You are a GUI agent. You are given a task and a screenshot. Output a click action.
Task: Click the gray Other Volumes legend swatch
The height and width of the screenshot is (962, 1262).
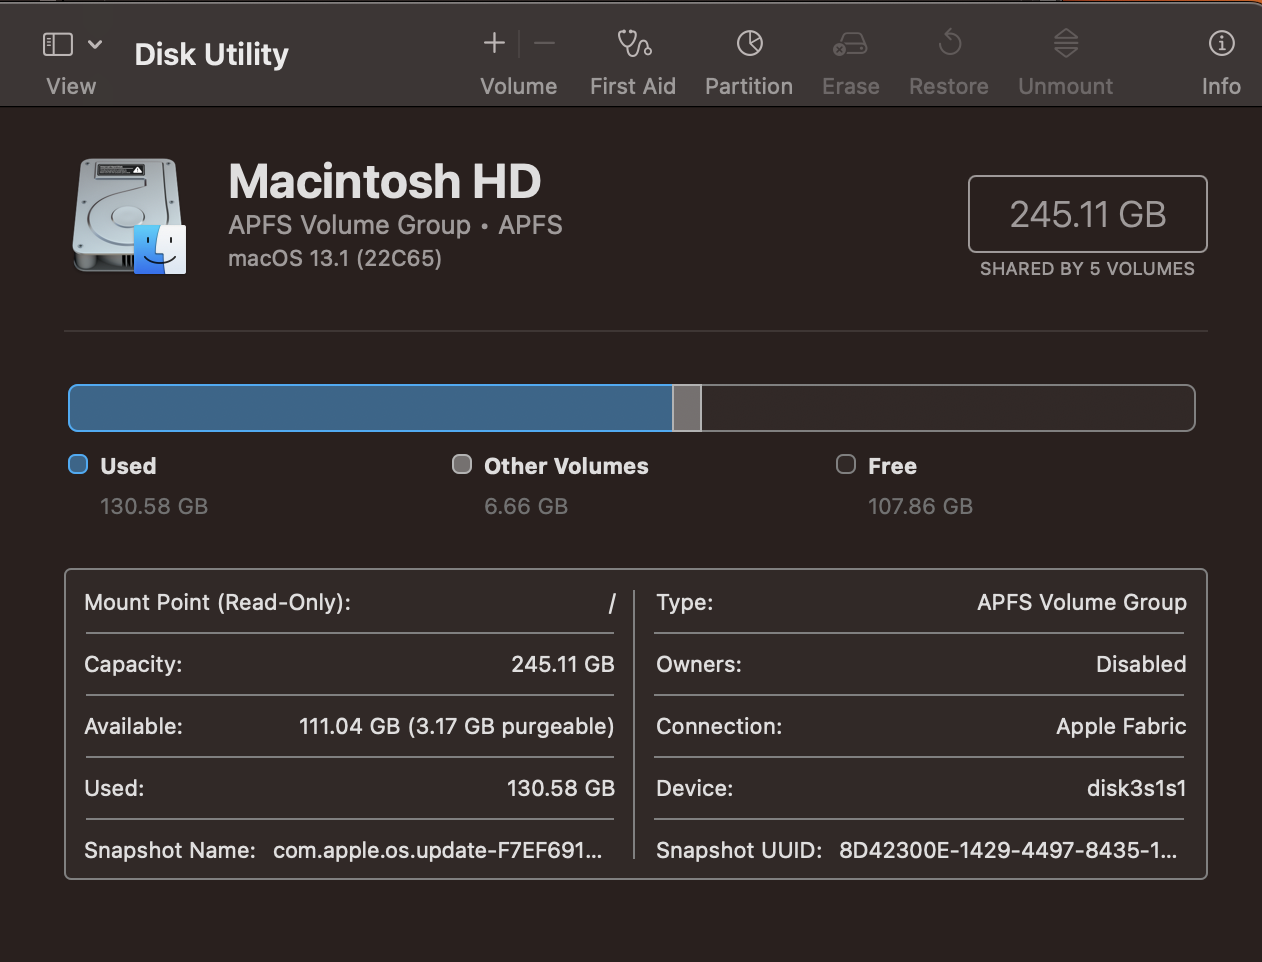click(x=462, y=464)
